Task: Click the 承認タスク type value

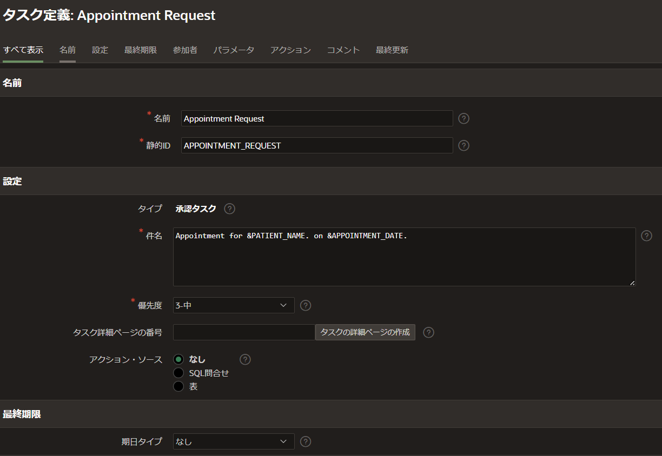Action: coord(196,209)
